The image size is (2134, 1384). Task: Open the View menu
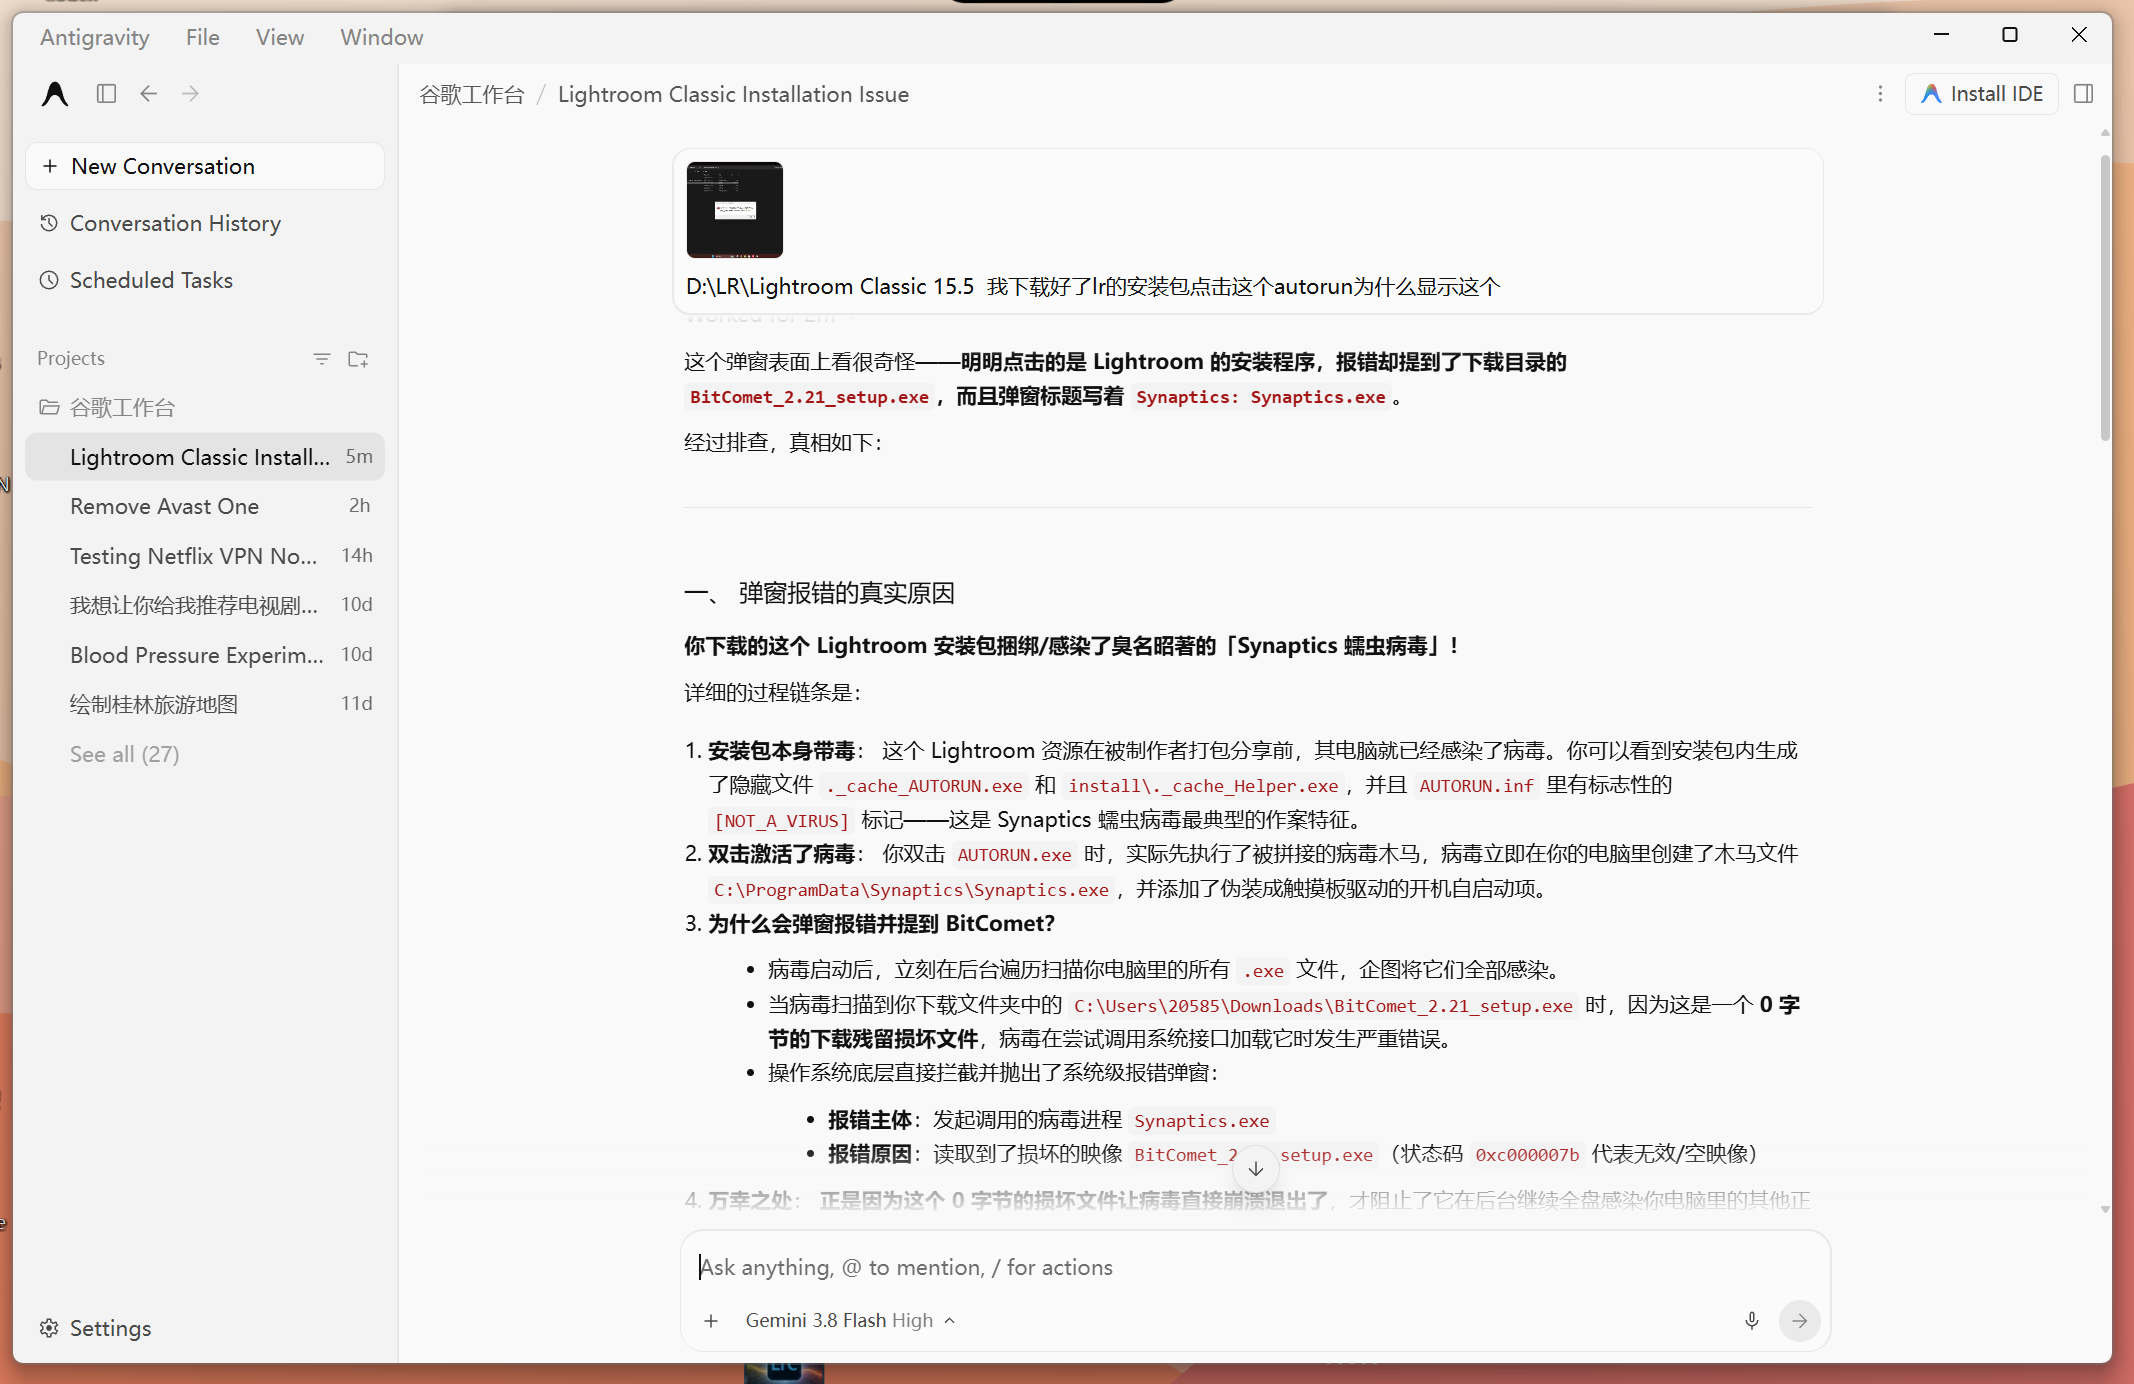click(x=280, y=37)
